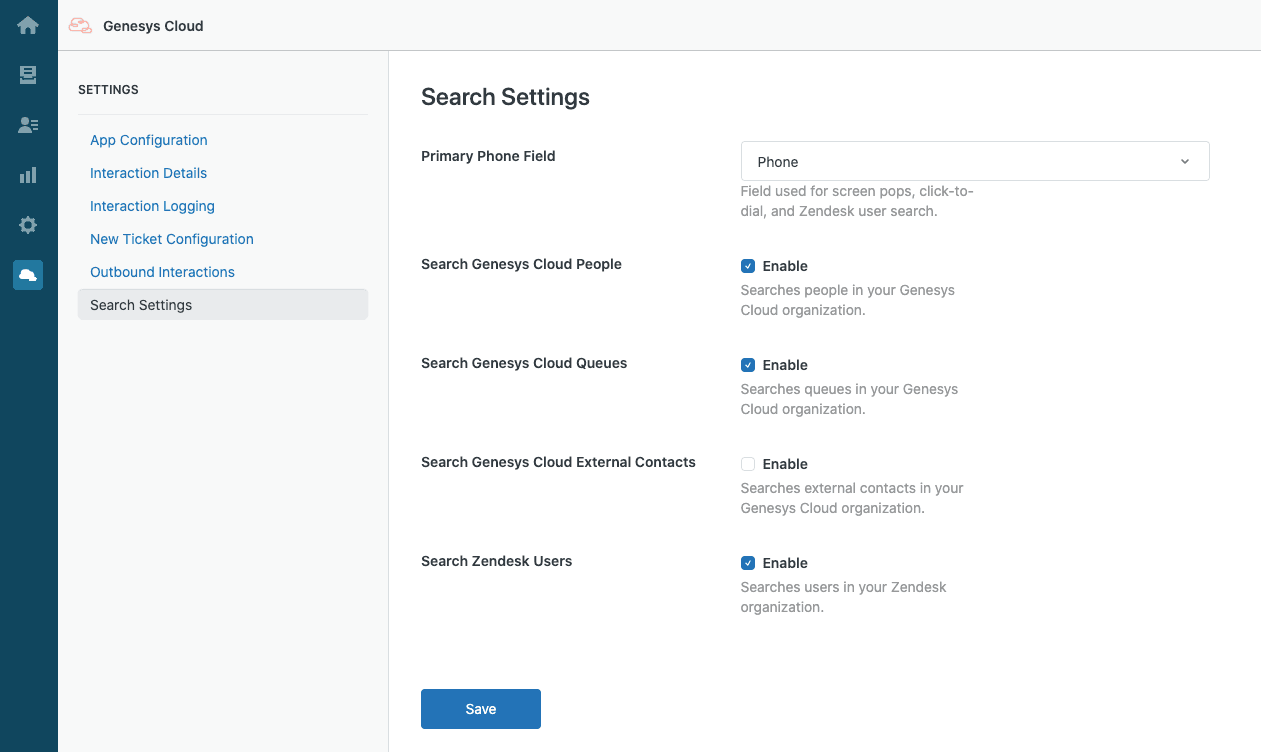Select the Views icon in the left sidebar
Screen dimensions: 1261x752
coord(27,75)
